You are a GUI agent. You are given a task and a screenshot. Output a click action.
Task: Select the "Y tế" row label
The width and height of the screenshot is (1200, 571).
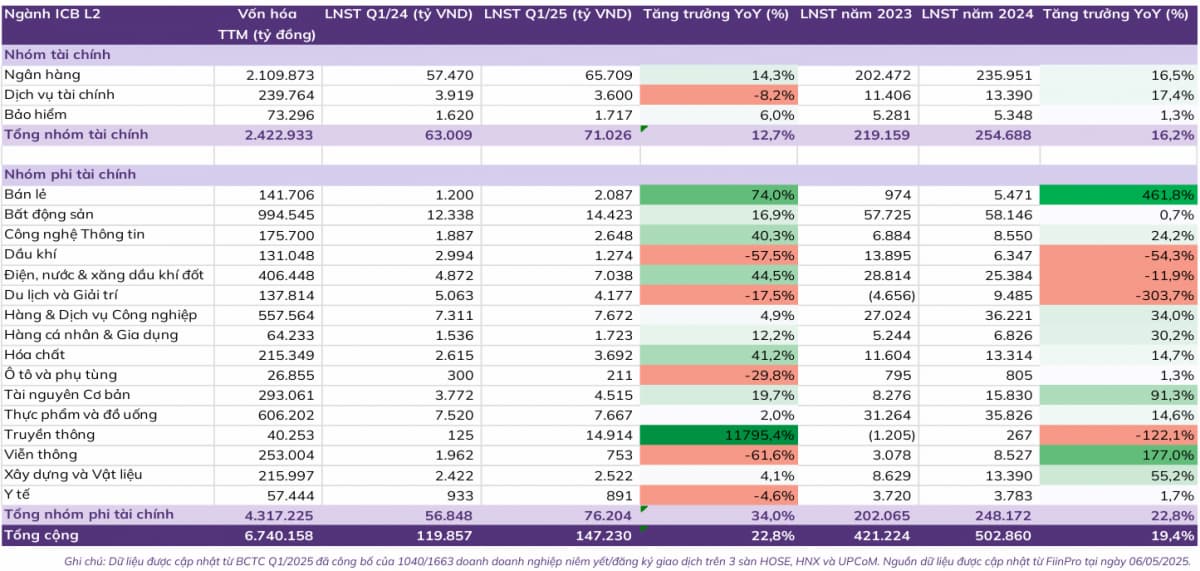(x=19, y=495)
